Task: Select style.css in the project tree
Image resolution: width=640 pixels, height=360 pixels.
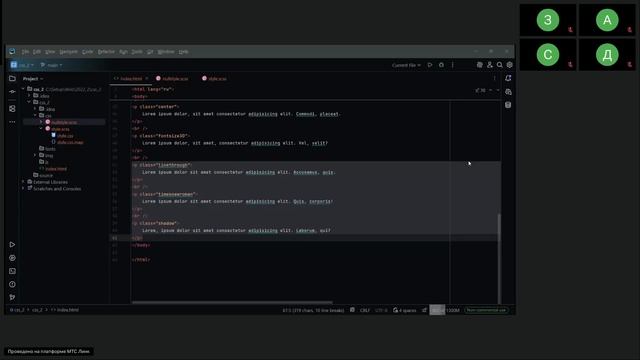Action: (x=62, y=136)
